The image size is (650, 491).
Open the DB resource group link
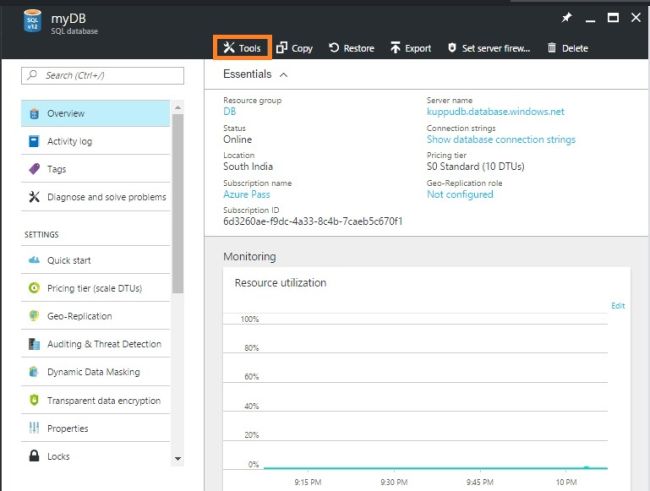tap(229, 112)
